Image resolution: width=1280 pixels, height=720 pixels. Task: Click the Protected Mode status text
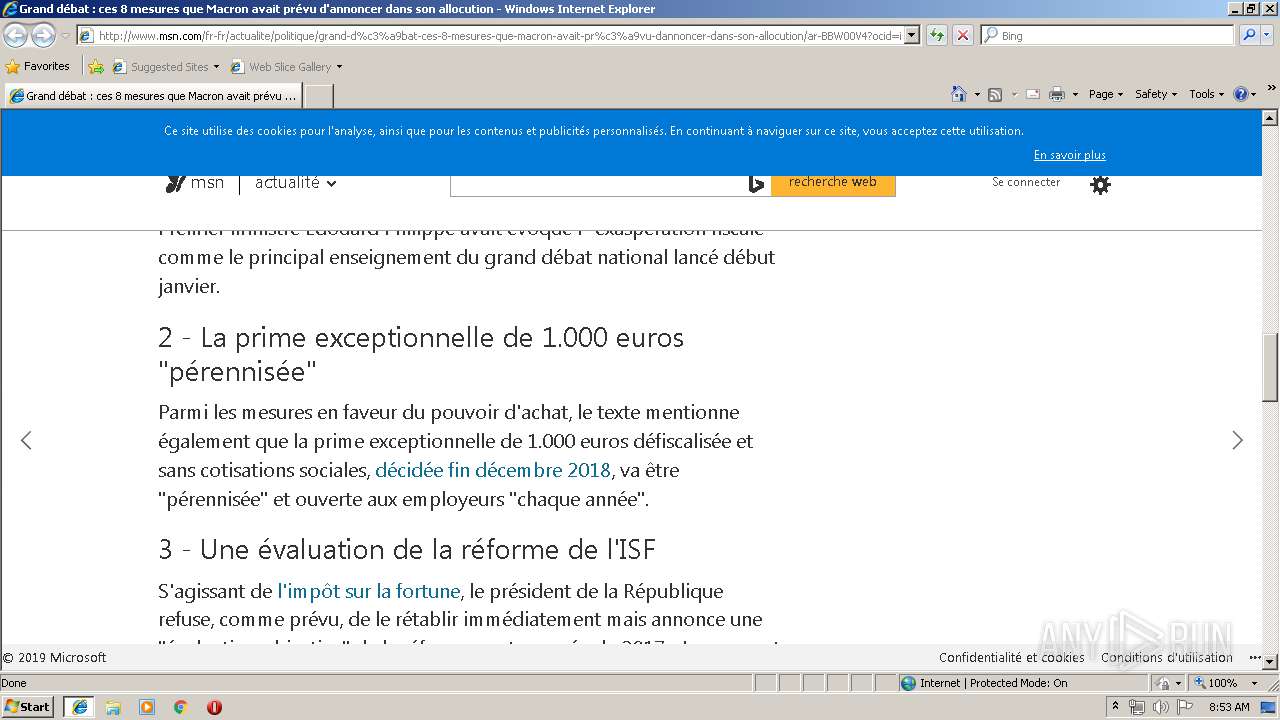(x=993, y=683)
